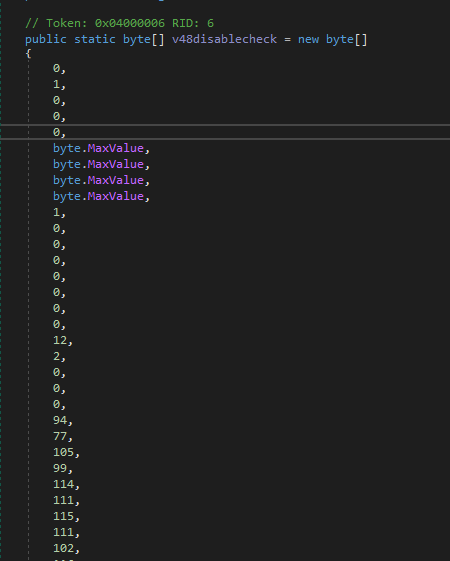Click the Token 0x04000006 RID comment
The image size is (450, 561).
(119, 24)
